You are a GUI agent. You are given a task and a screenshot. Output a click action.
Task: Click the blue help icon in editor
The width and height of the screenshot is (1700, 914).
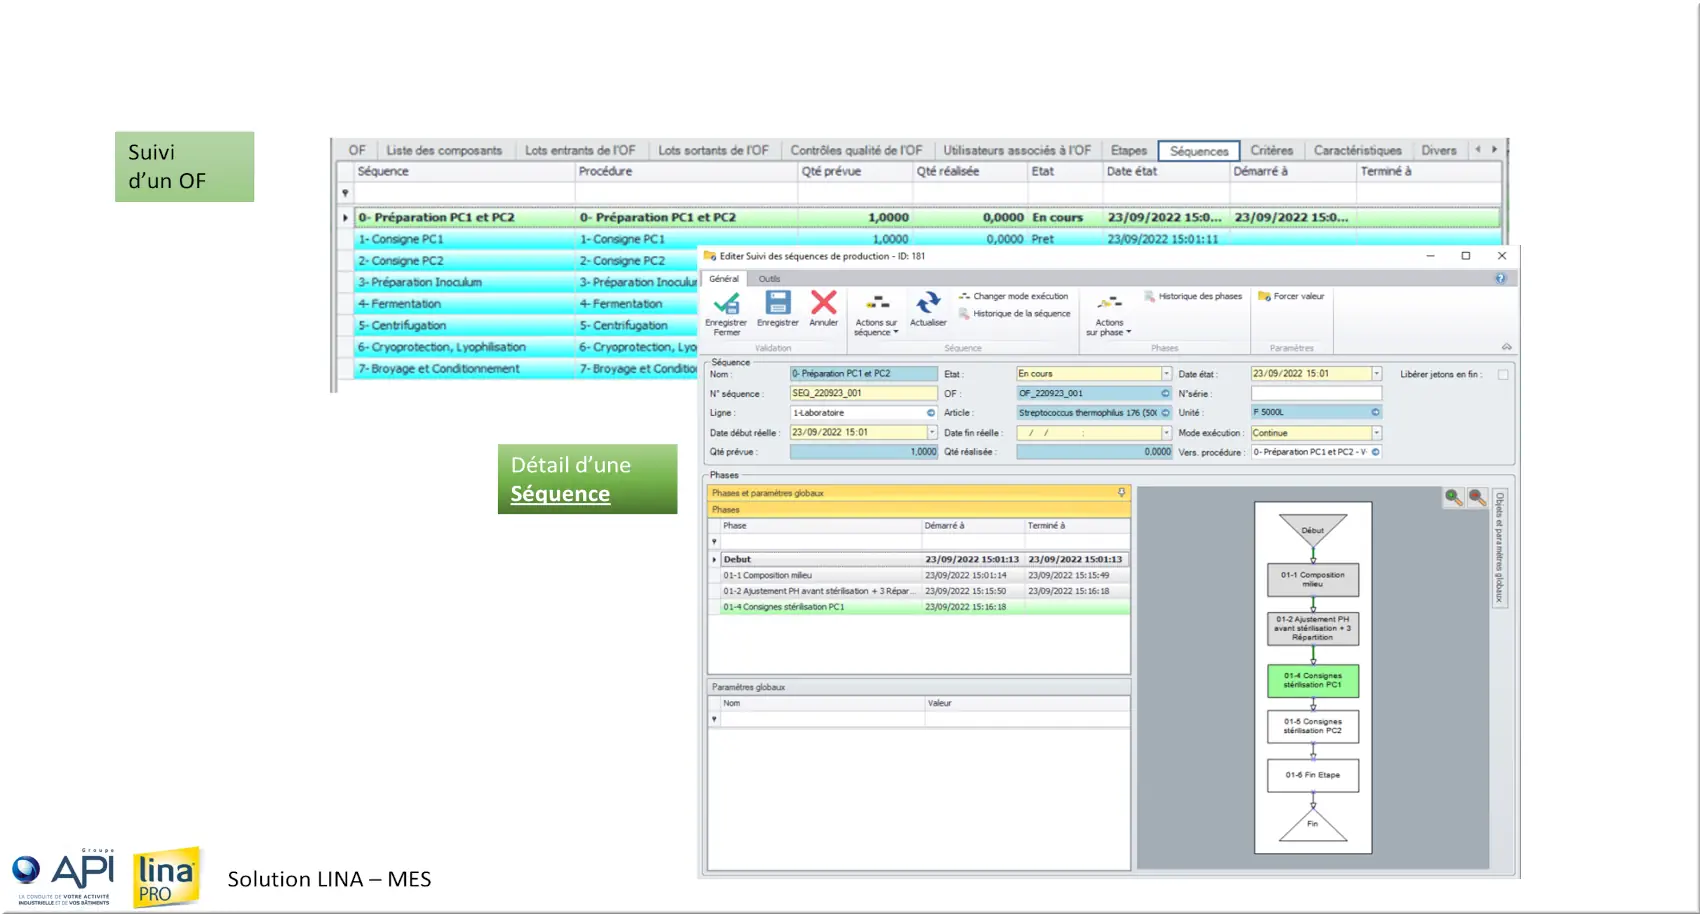(x=1500, y=279)
